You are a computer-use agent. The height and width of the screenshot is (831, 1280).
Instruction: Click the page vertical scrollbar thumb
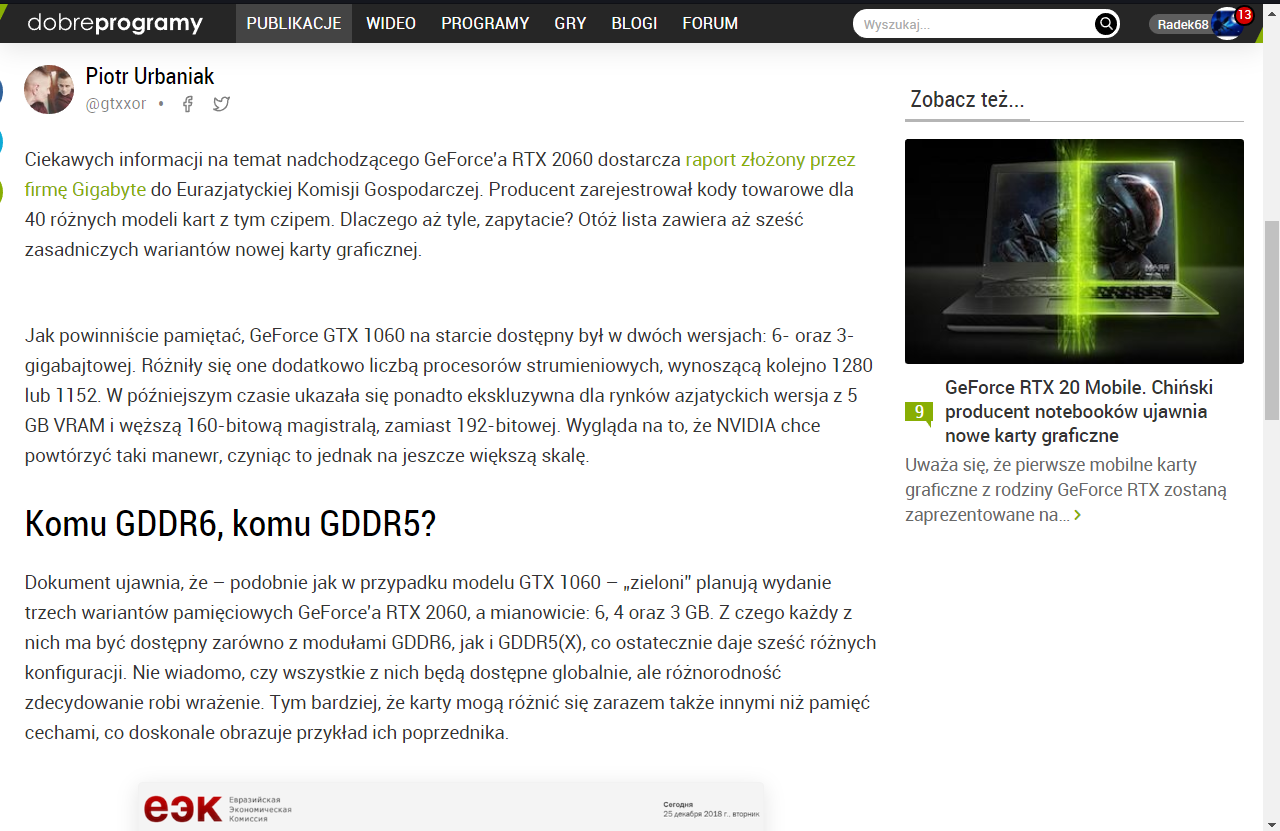(x=1272, y=320)
